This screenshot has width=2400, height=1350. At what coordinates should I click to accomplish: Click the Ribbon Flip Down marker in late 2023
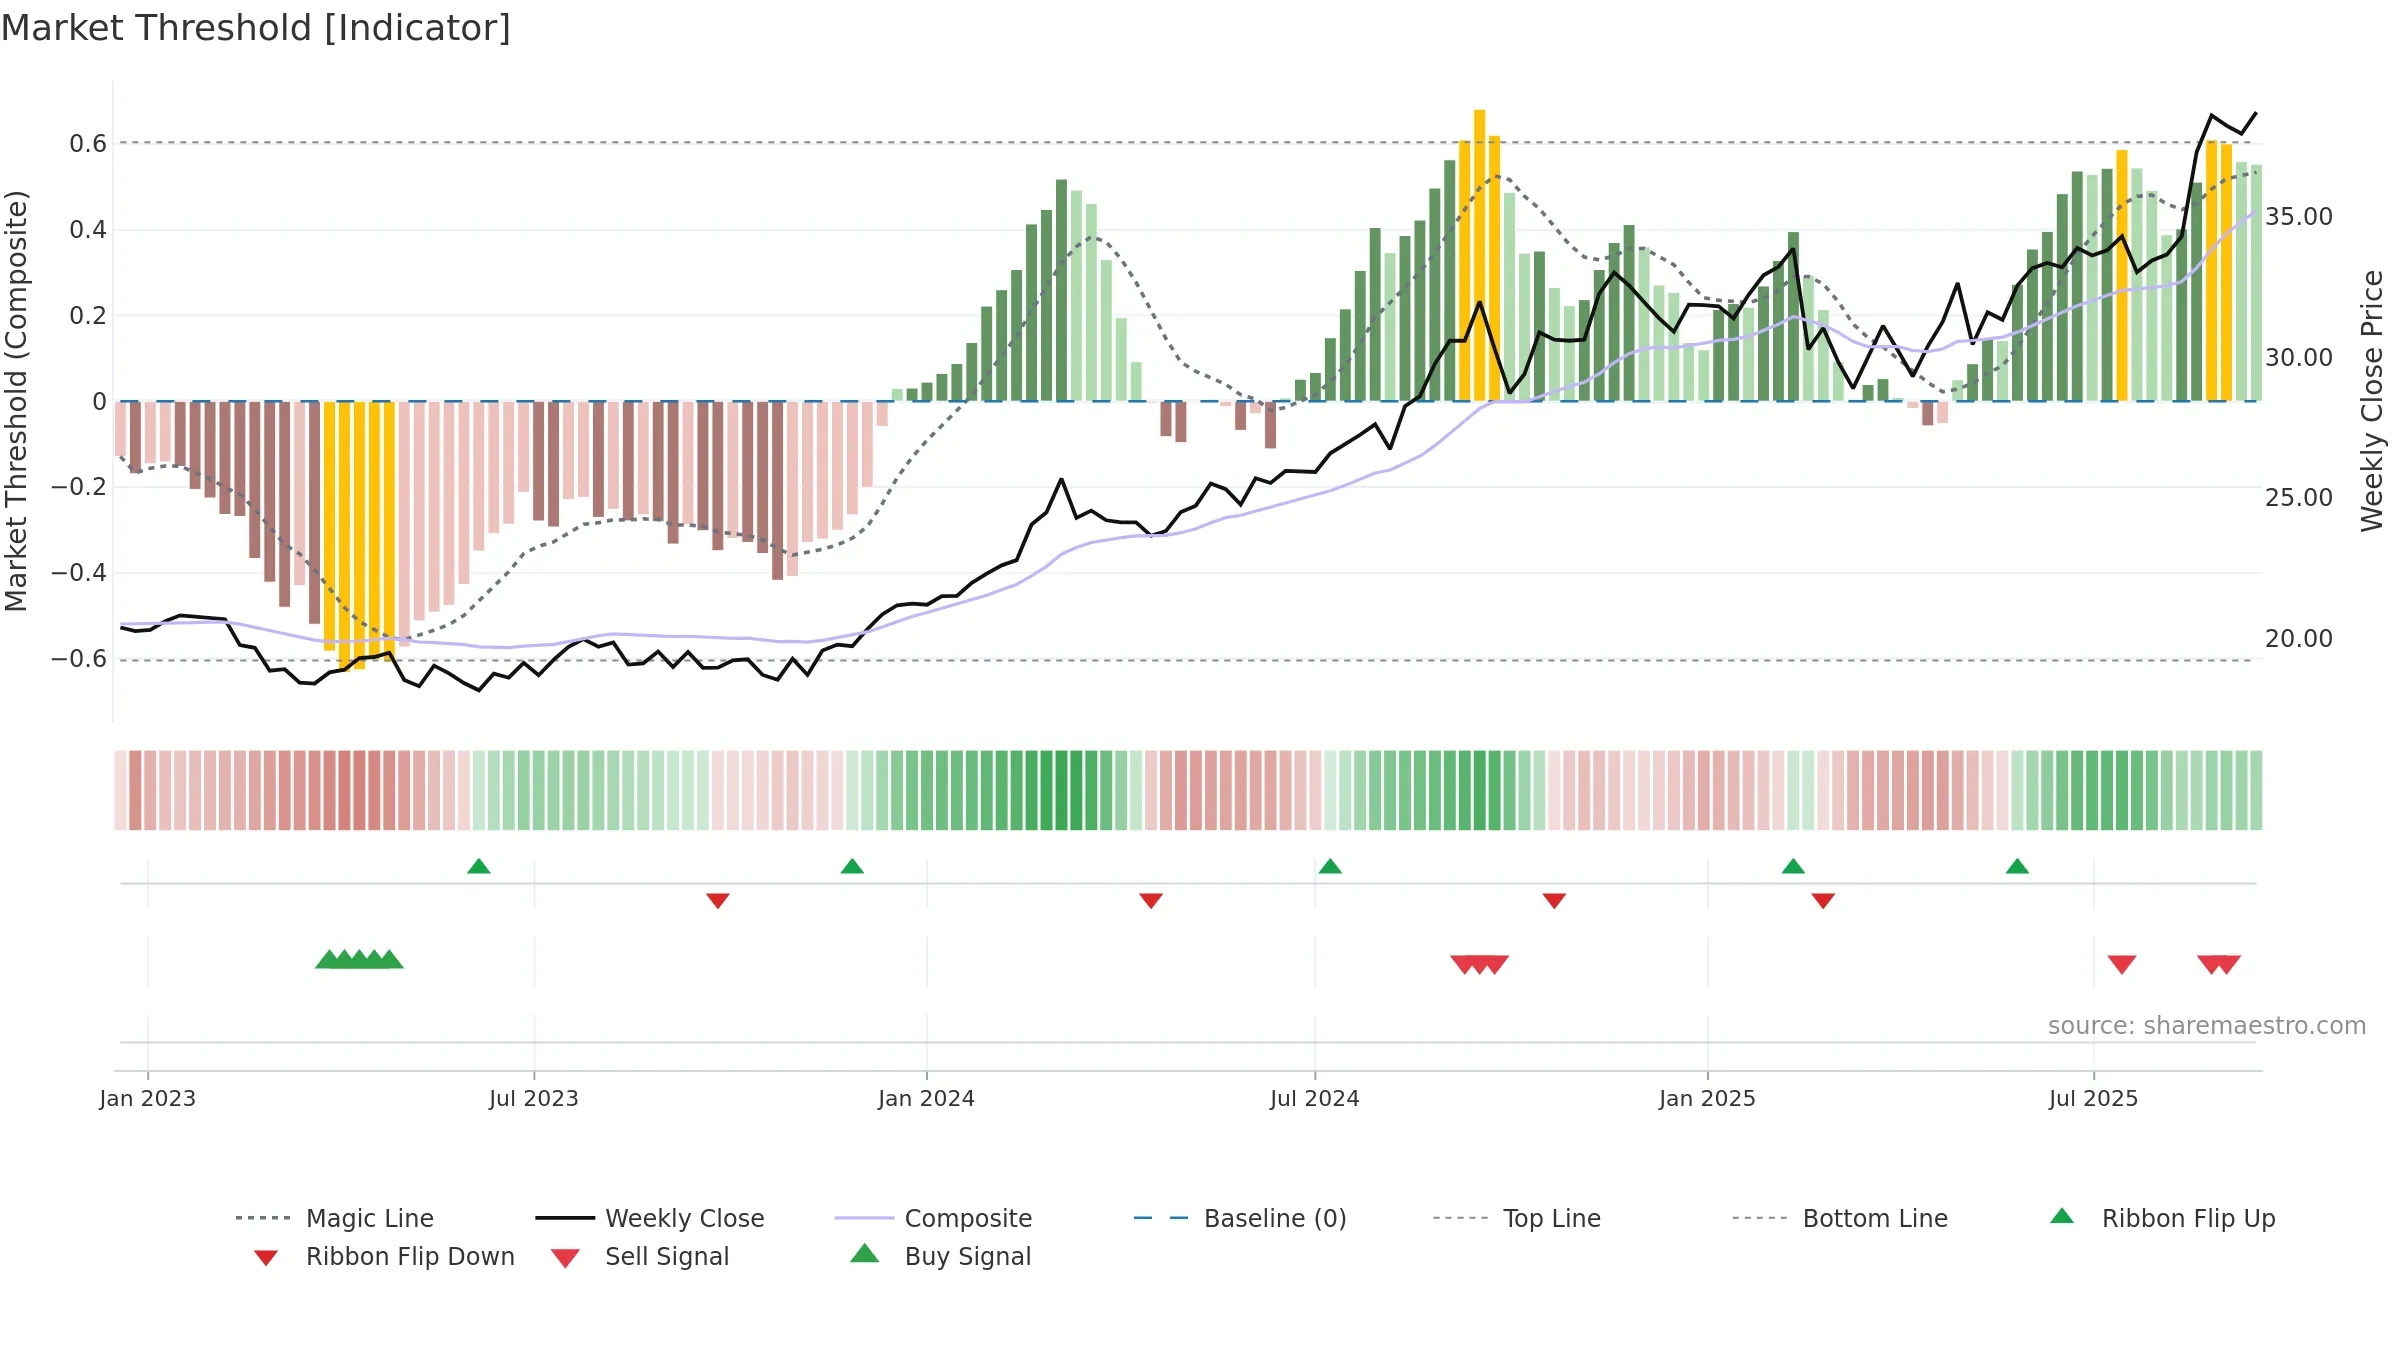(x=718, y=901)
